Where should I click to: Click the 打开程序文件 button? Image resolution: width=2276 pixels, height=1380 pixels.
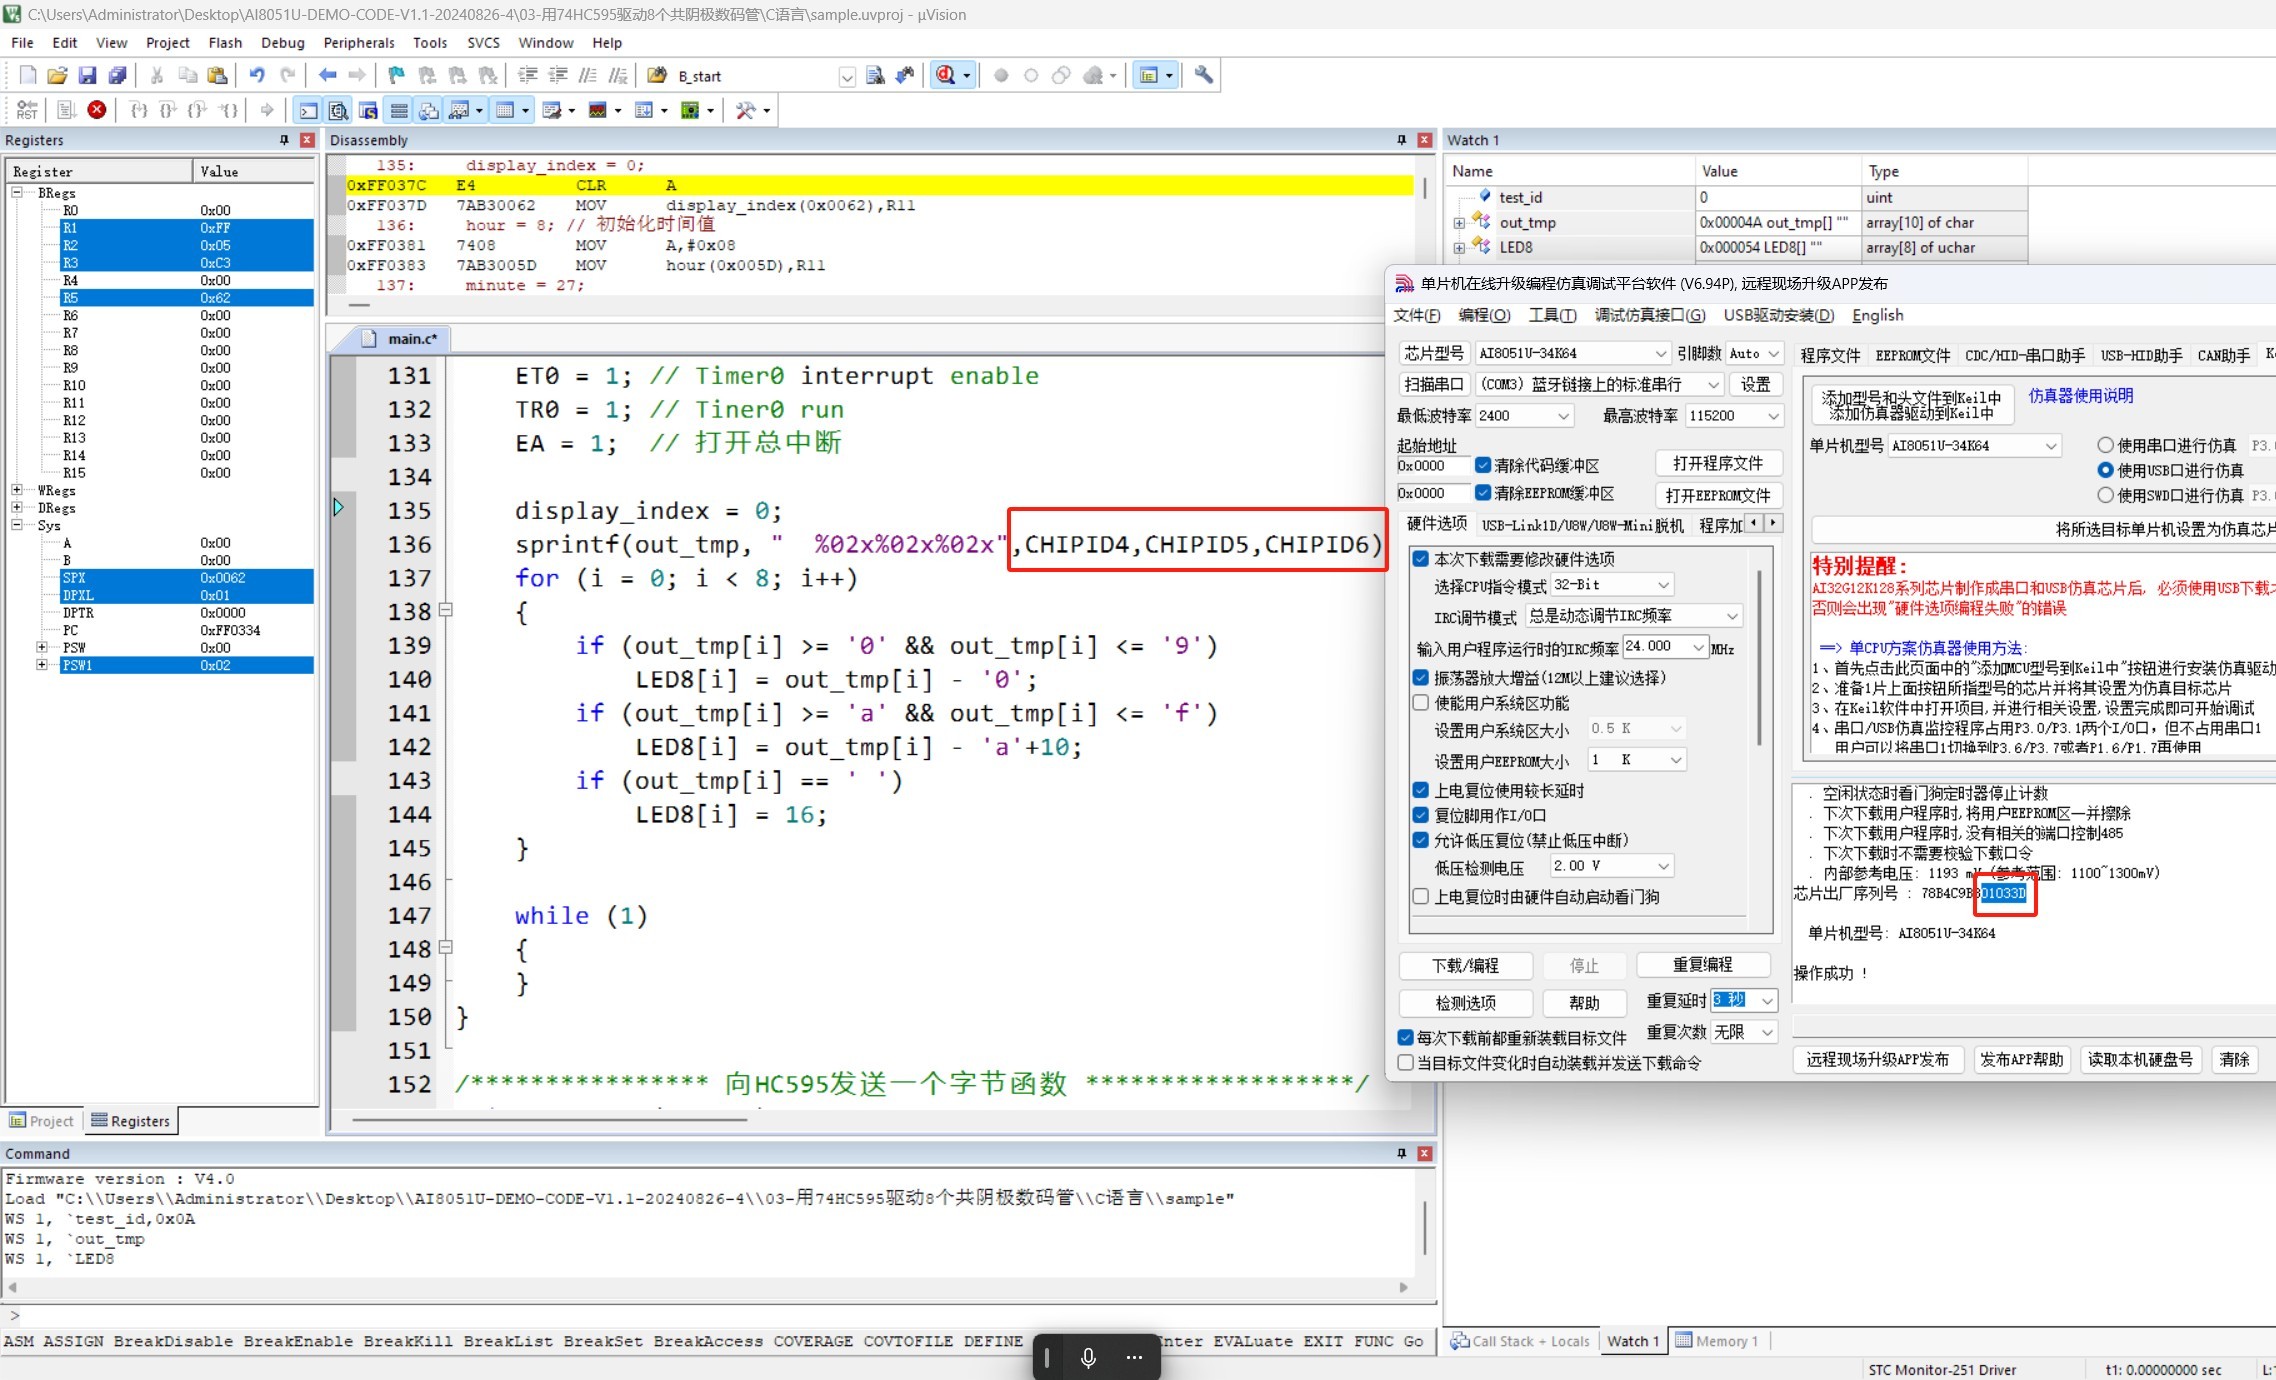pyautogui.click(x=1717, y=463)
